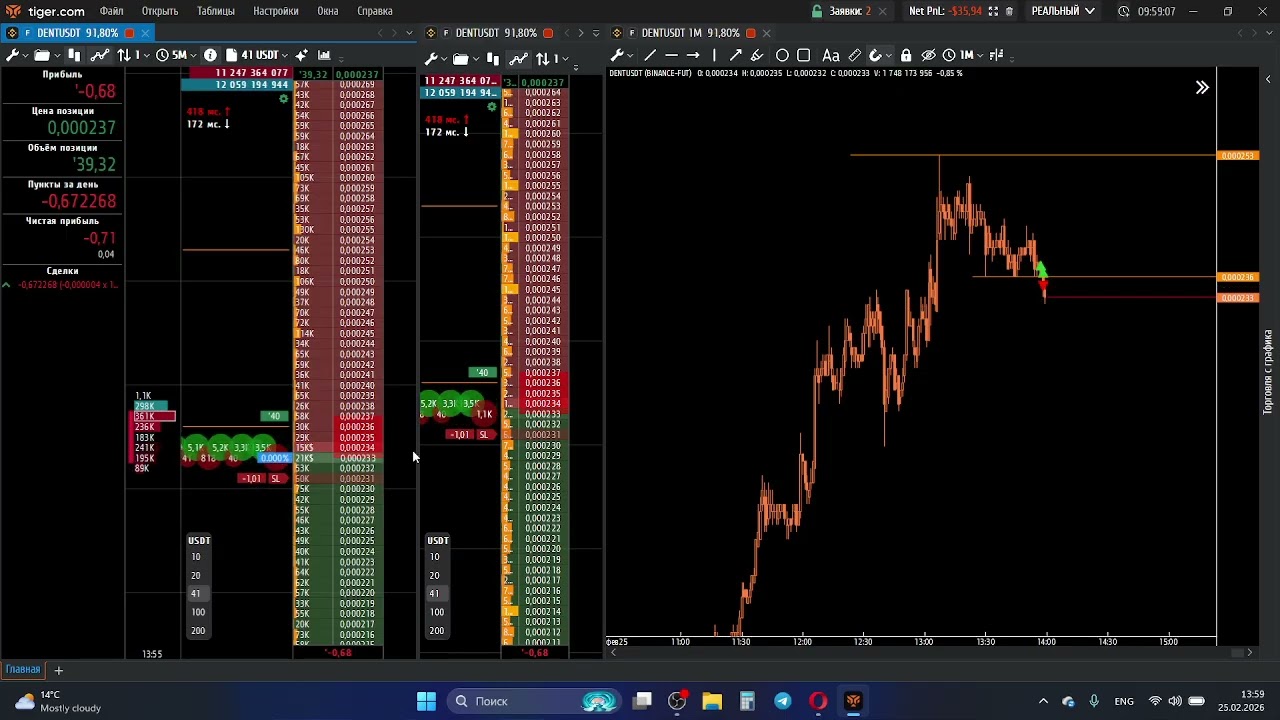Select 200 USDT volume in first order book
Screen dimensions: 1280x720
[x=198, y=631]
